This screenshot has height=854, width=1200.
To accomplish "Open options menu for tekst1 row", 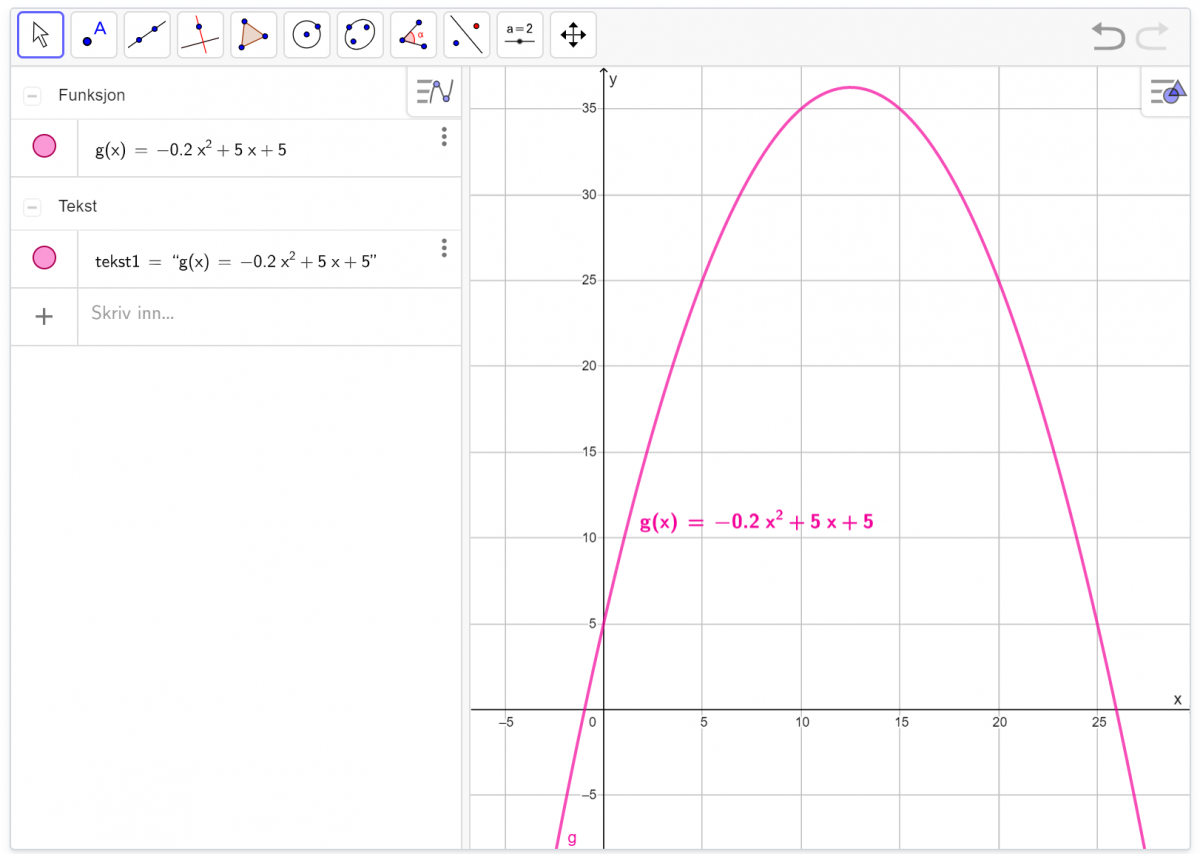I will [444, 248].
